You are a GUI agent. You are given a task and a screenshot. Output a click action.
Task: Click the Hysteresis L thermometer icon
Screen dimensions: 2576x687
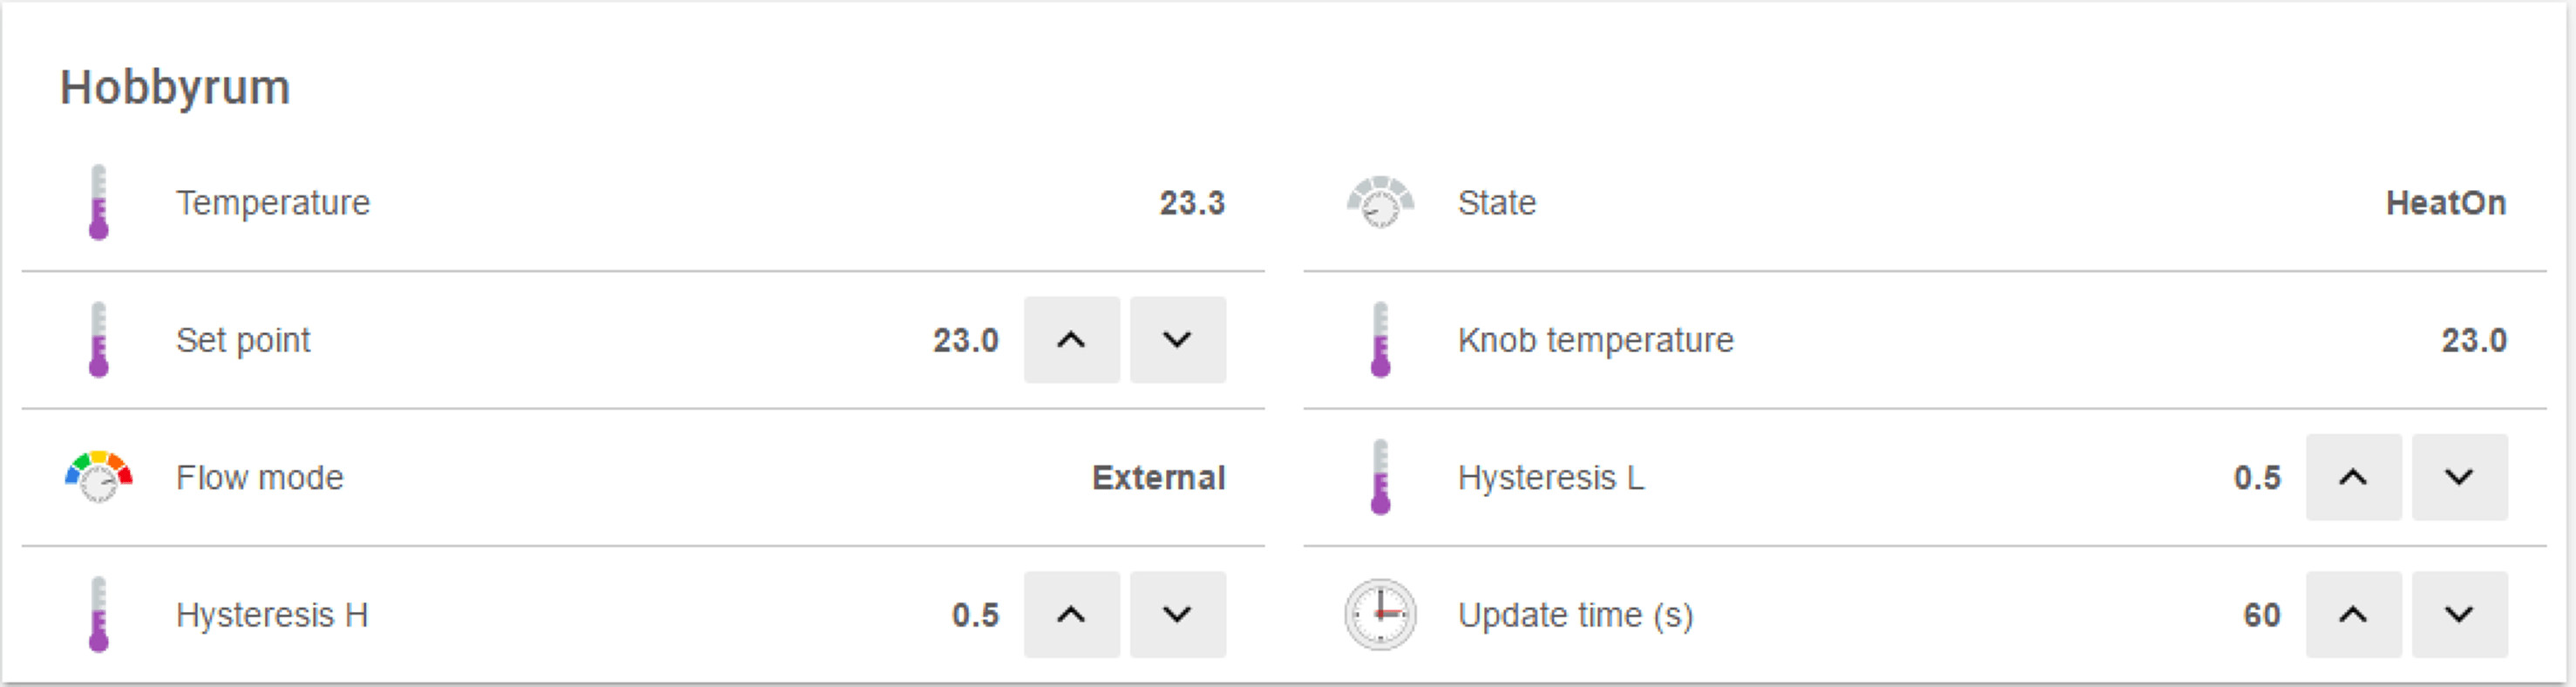tap(1380, 477)
